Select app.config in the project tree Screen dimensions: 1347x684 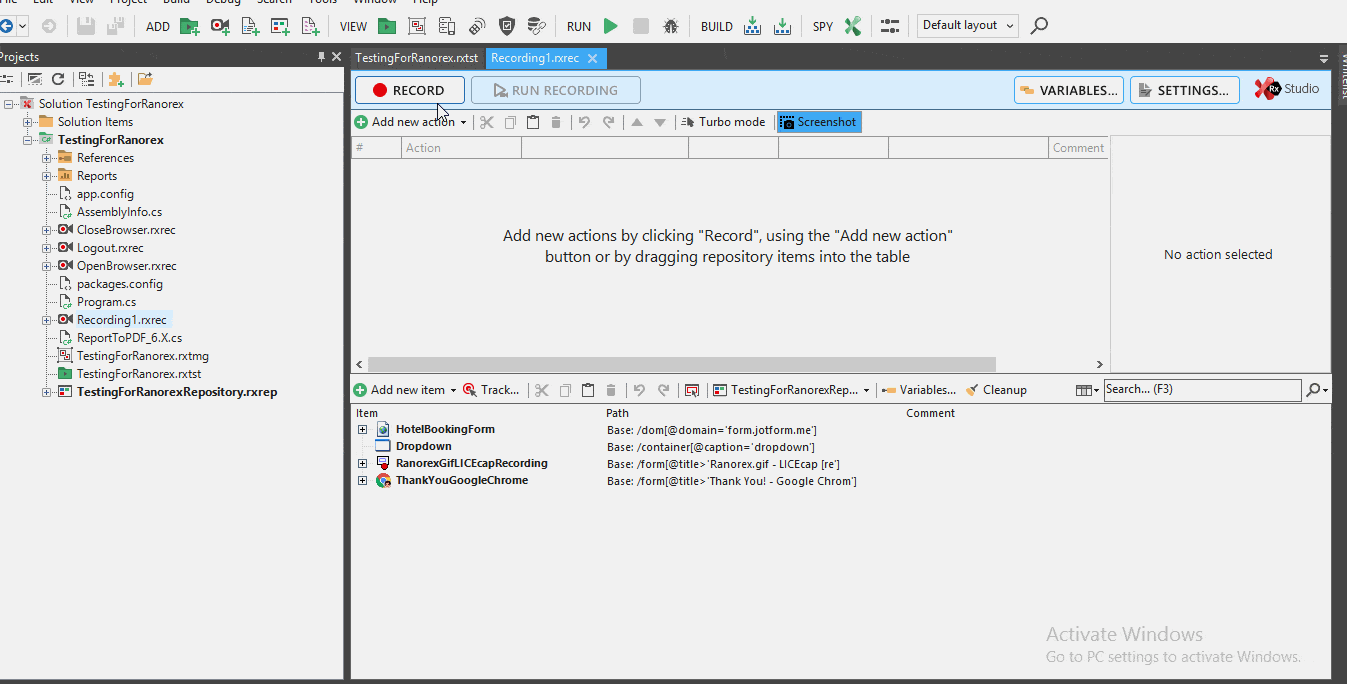pos(105,194)
